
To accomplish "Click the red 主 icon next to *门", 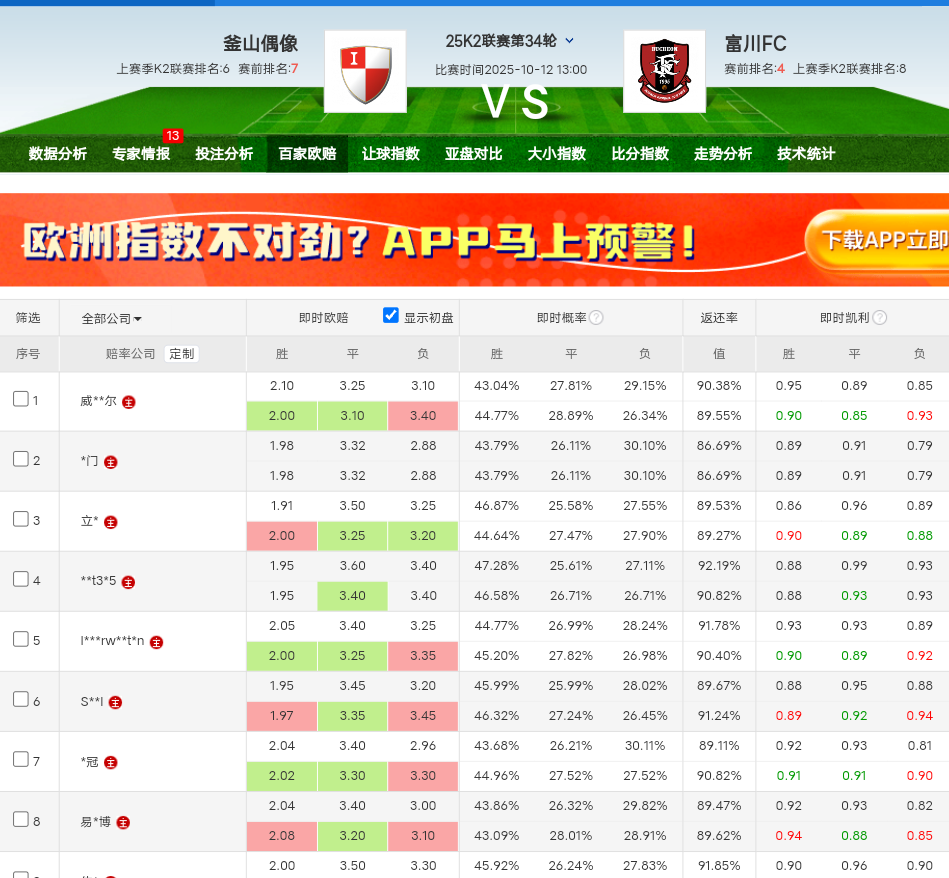I will [x=111, y=462].
